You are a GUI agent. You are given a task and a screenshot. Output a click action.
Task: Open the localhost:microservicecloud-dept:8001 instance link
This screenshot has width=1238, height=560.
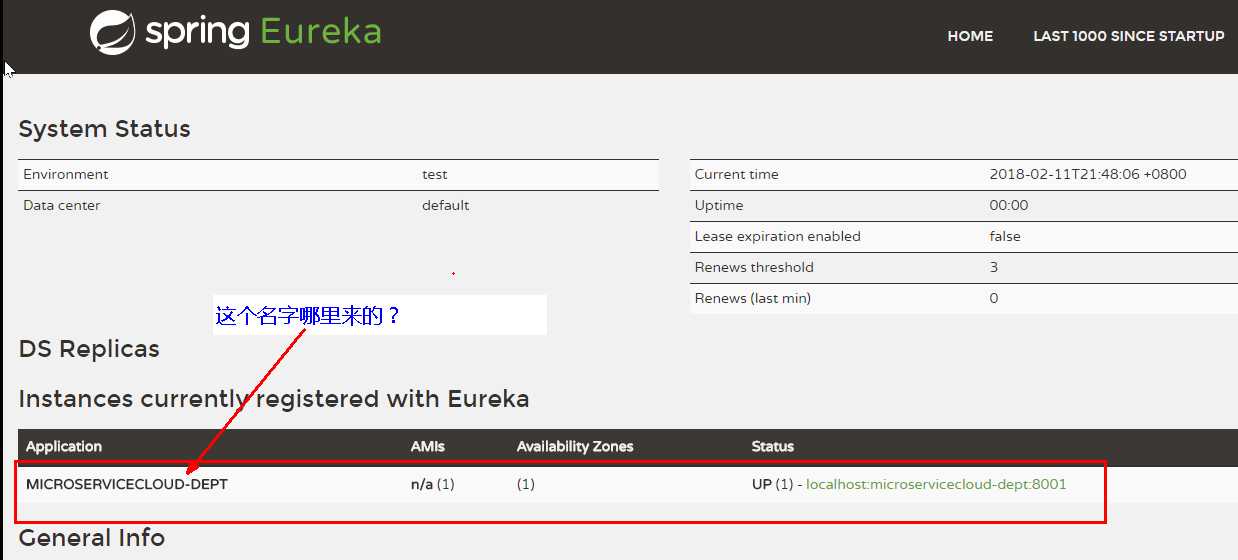click(936, 484)
